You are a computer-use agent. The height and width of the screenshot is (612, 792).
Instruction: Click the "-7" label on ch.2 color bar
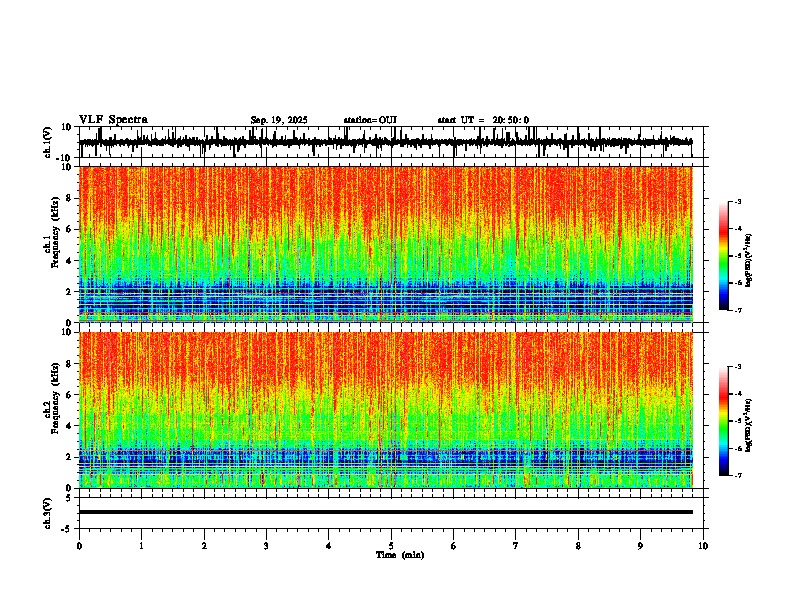point(738,476)
